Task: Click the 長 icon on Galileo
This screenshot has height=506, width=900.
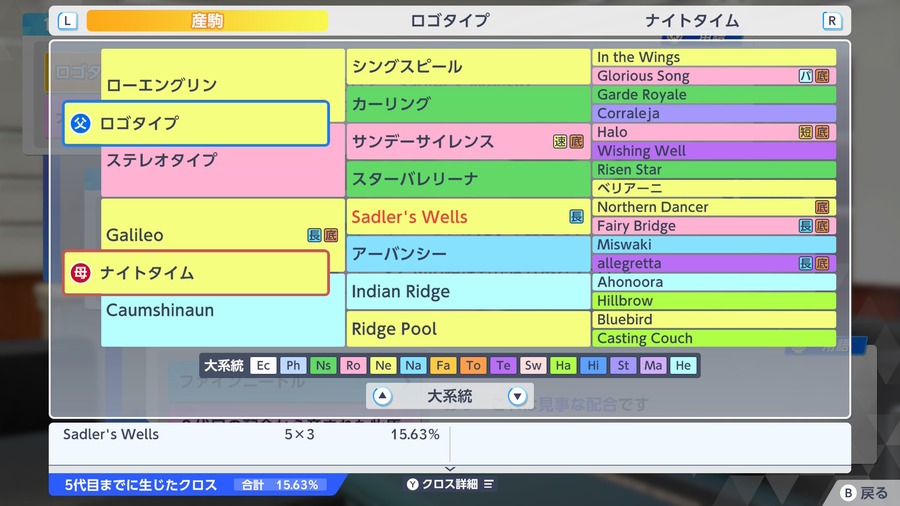Action: pyautogui.click(x=315, y=235)
